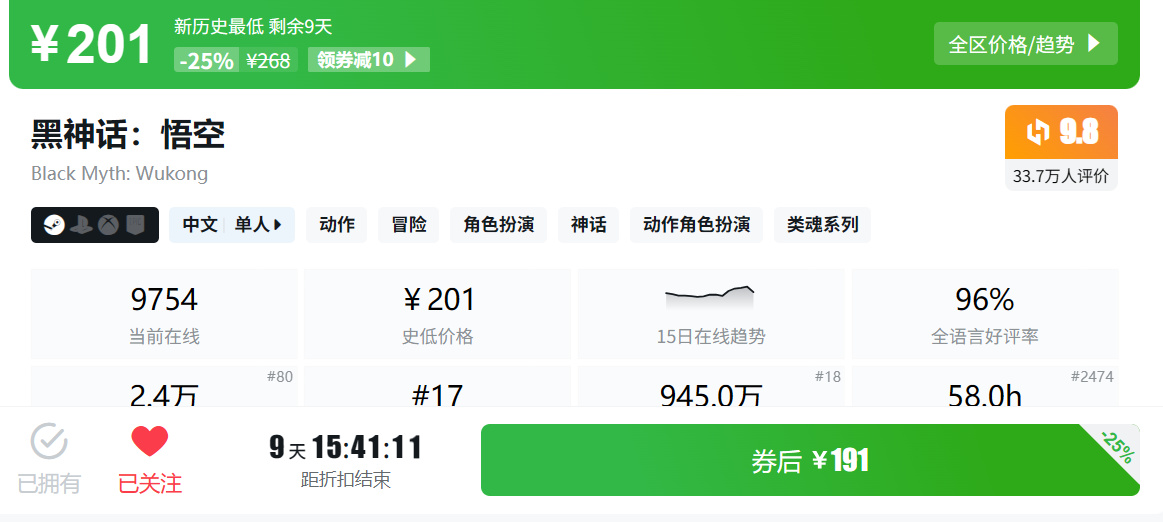The width and height of the screenshot is (1163, 522).
Task: Click the 15:41:11 countdown timer
Action: tap(366, 447)
